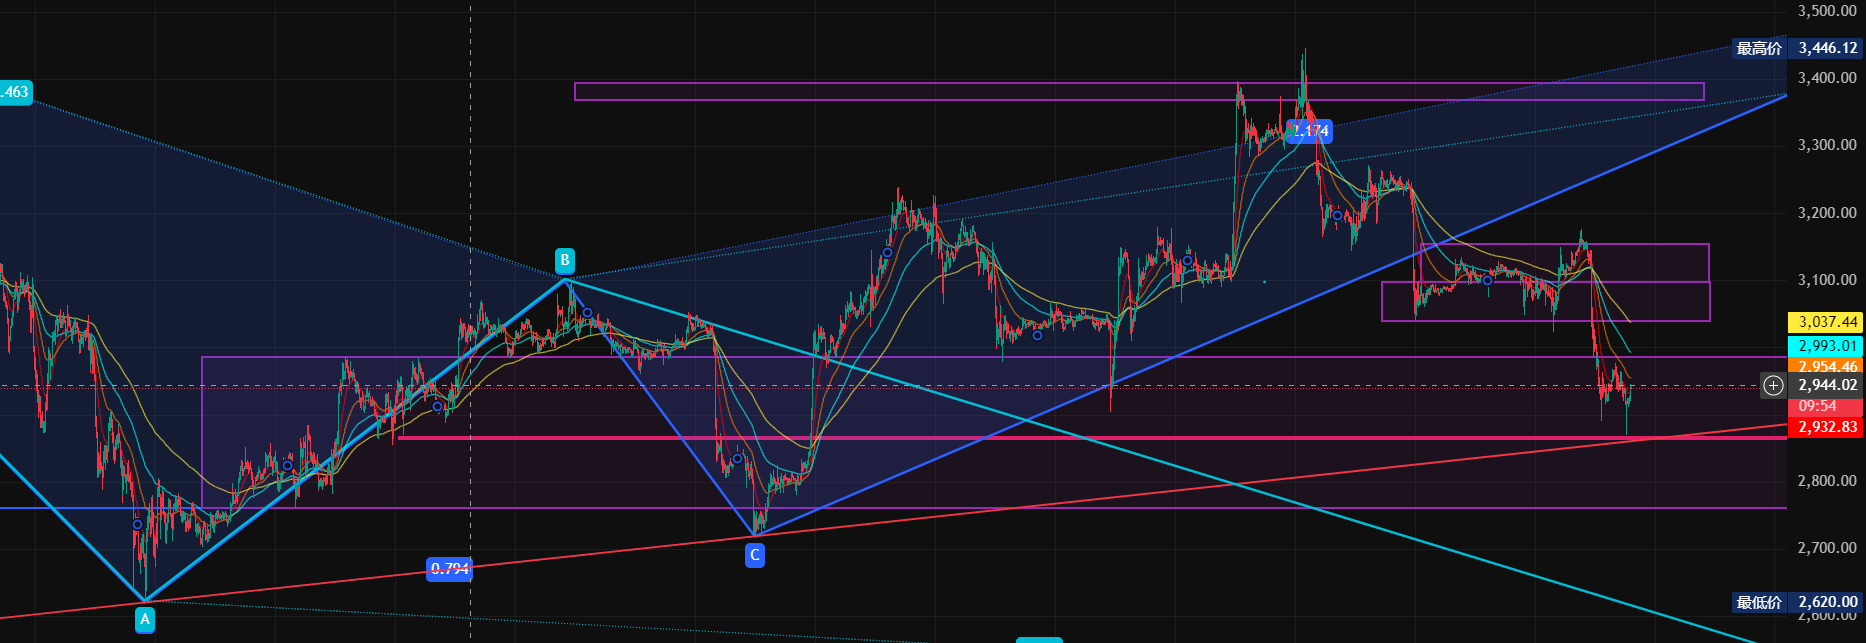This screenshot has height=643, width=1866.
Task: Click the 1.174 ratio label near the peak
Action: 1309,130
